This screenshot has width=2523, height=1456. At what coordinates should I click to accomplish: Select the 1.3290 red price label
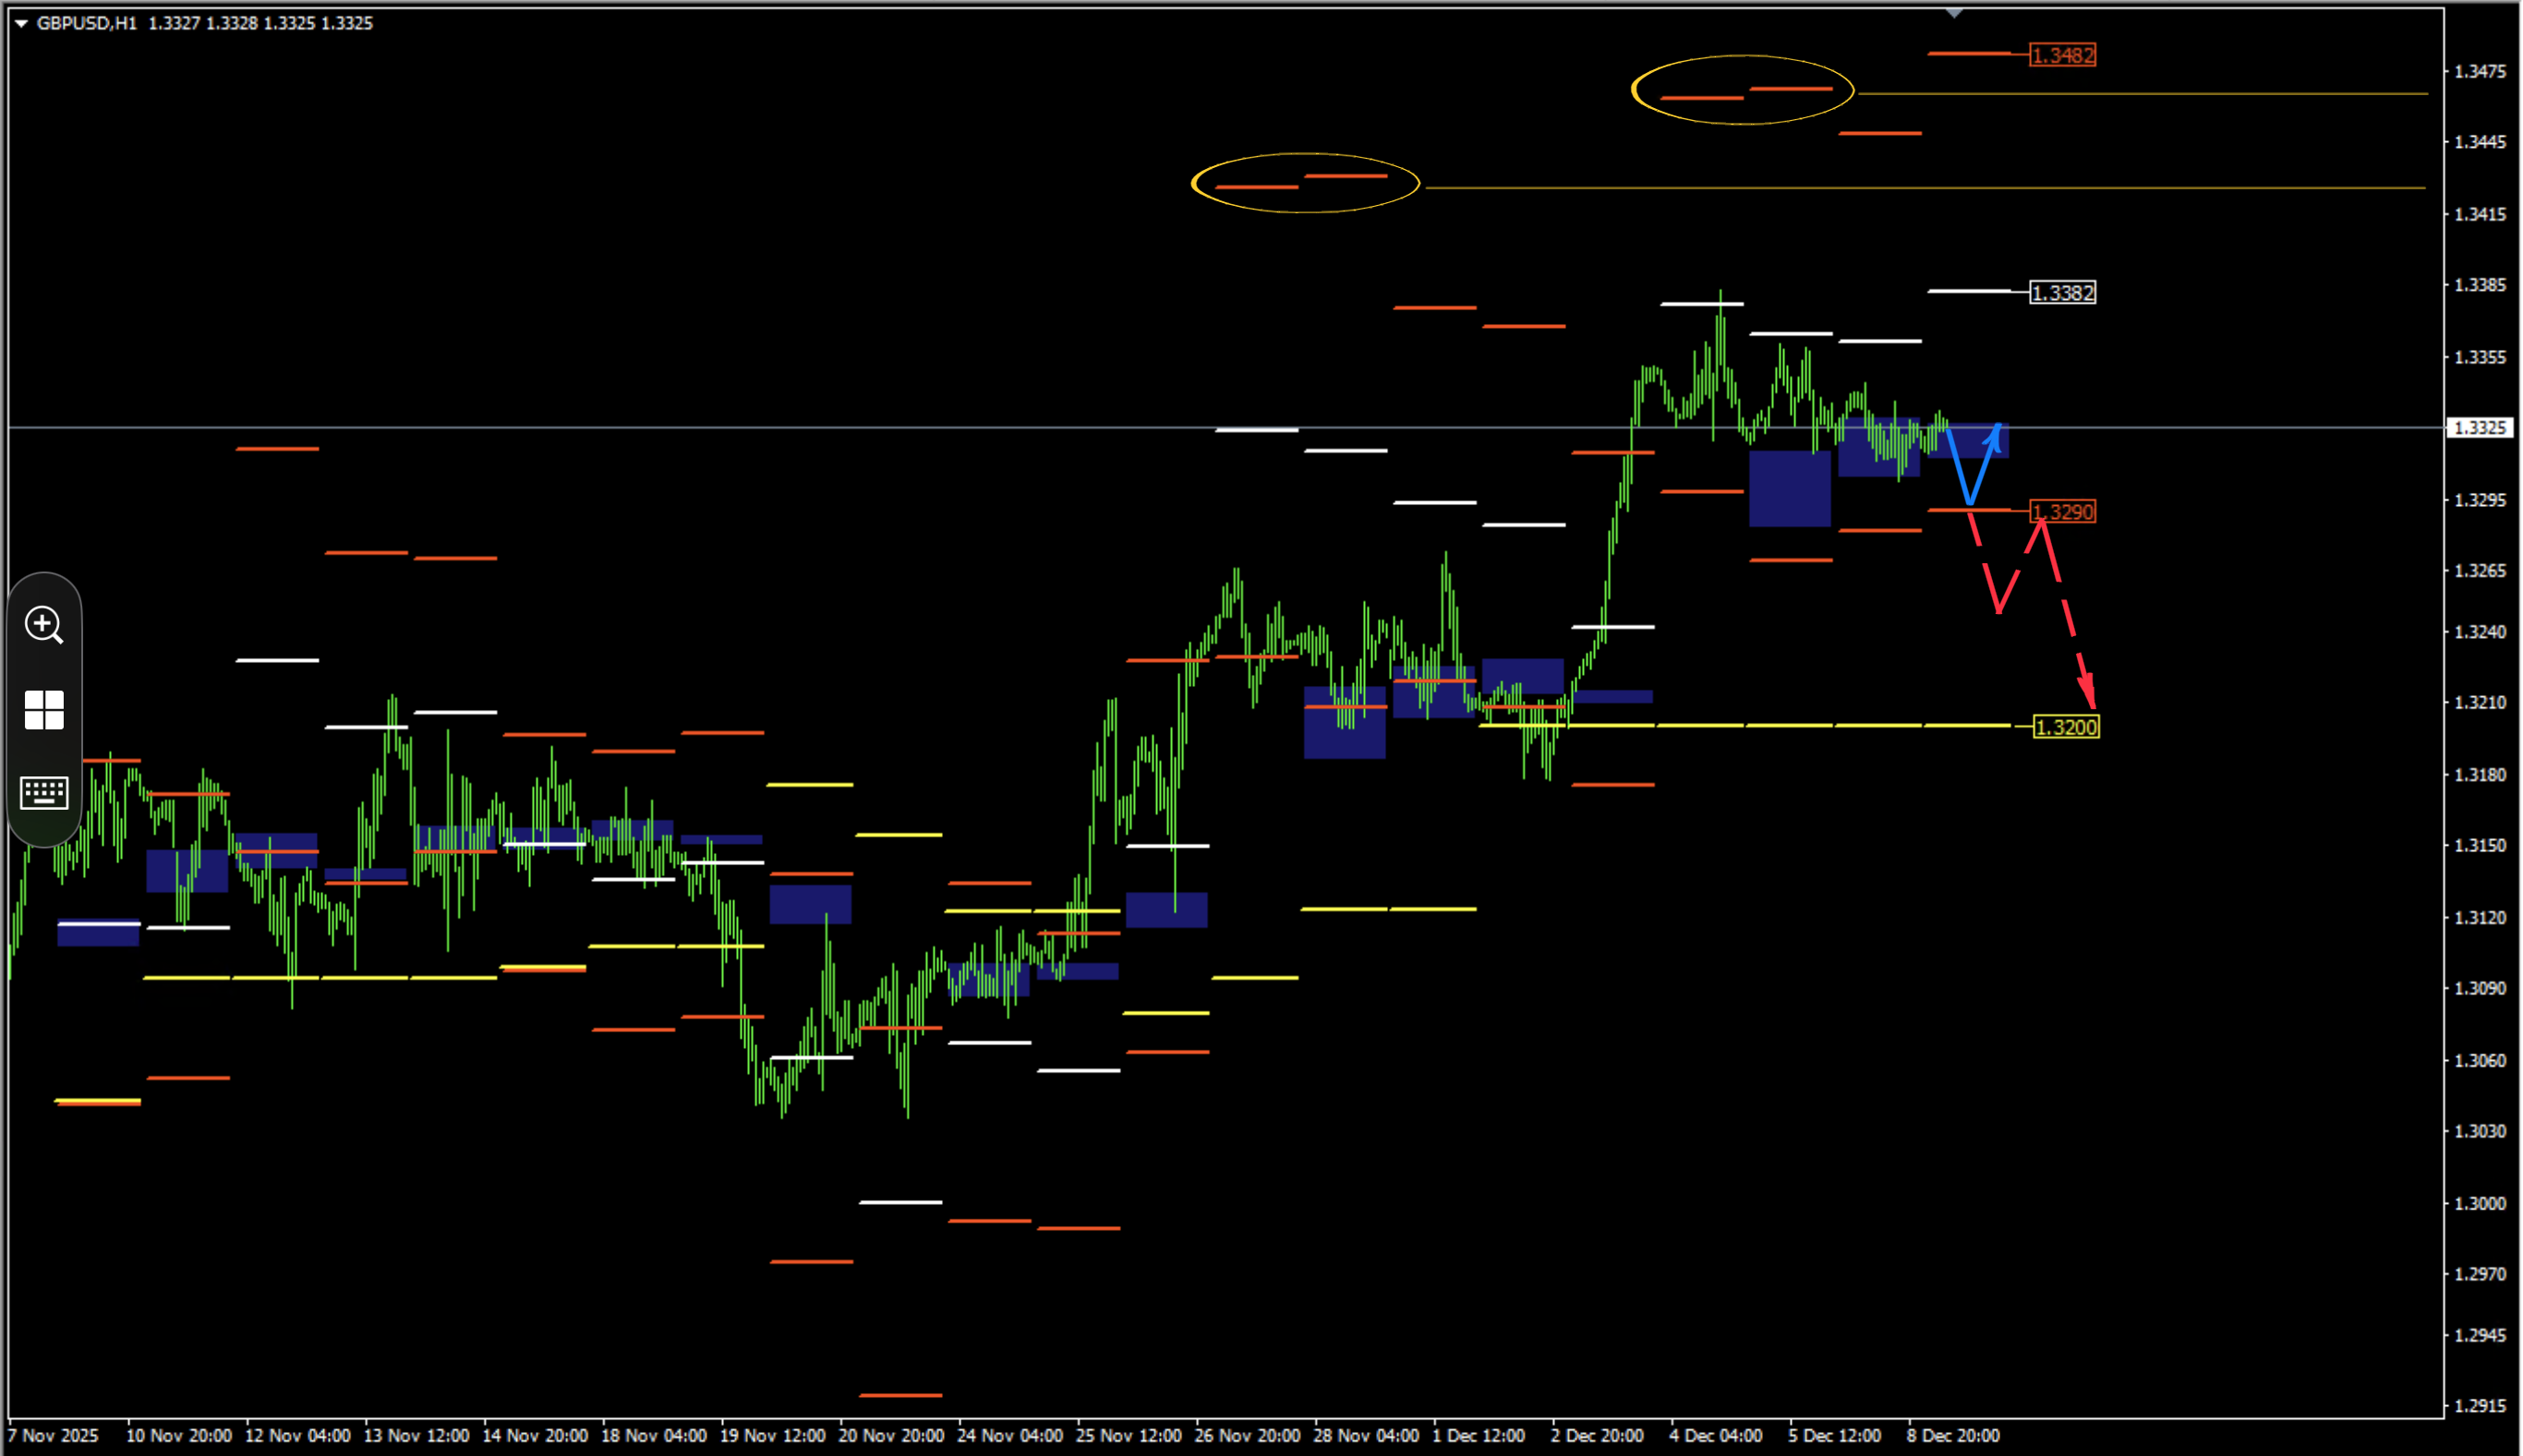point(2063,512)
